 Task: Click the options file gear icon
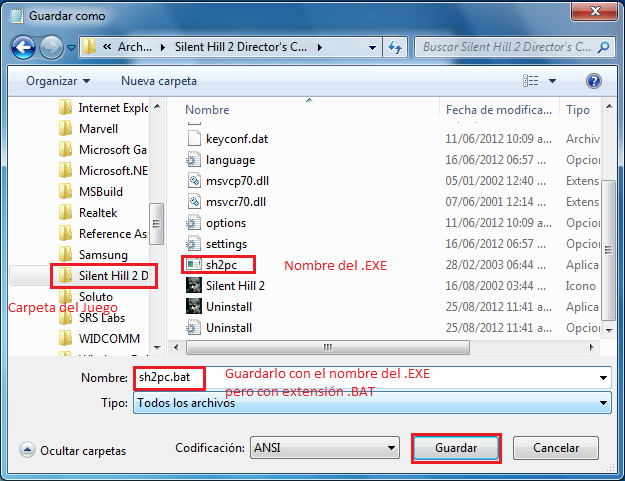click(194, 223)
